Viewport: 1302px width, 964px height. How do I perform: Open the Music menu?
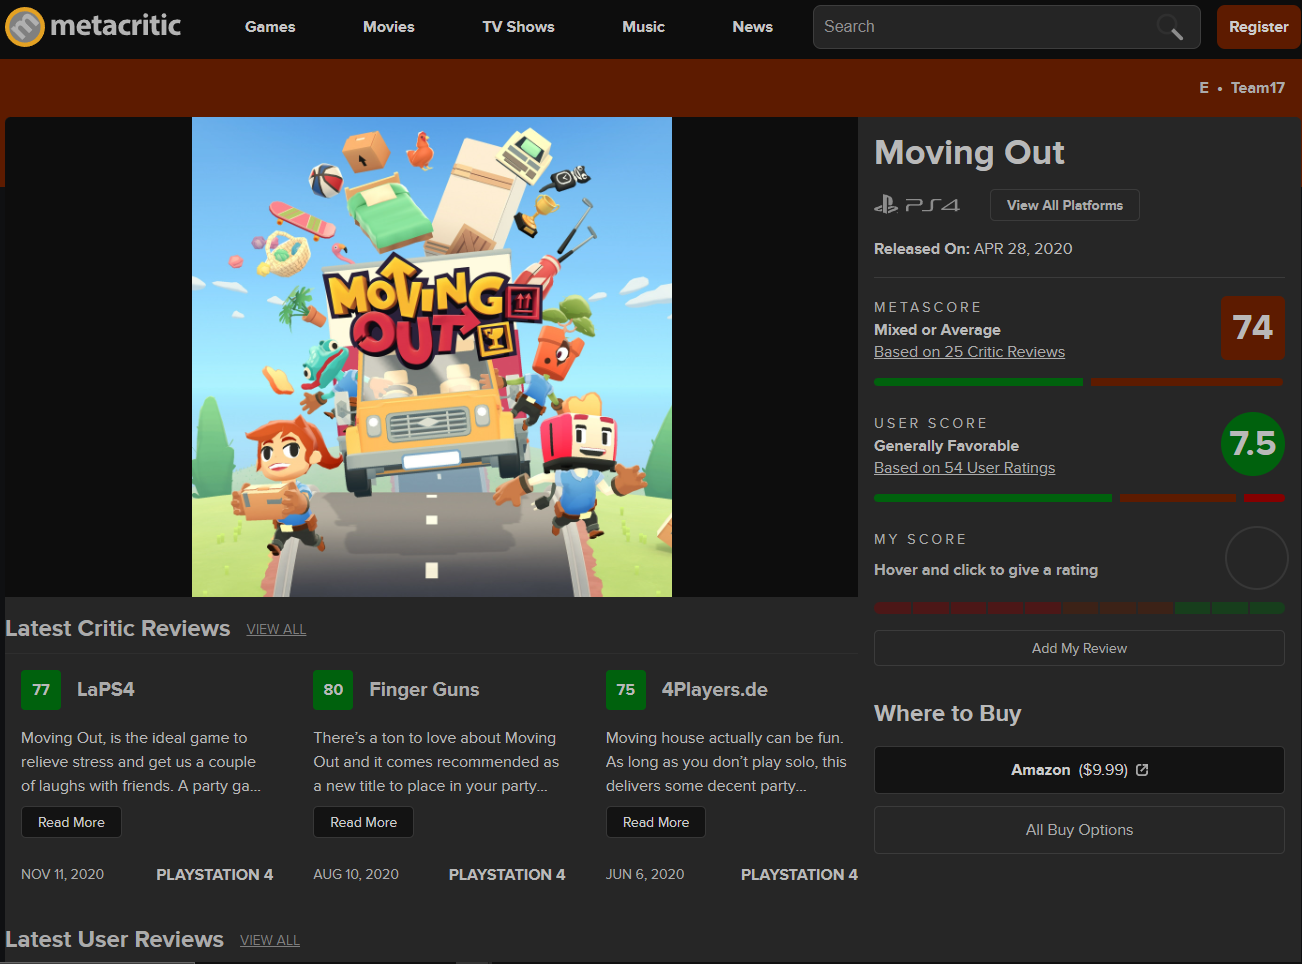[x=643, y=27]
